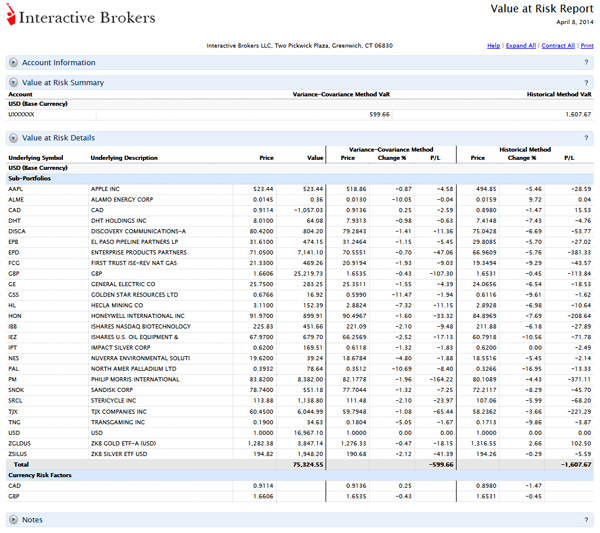Click the Expand All link
The width and height of the screenshot is (600, 533).
[x=520, y=46]
